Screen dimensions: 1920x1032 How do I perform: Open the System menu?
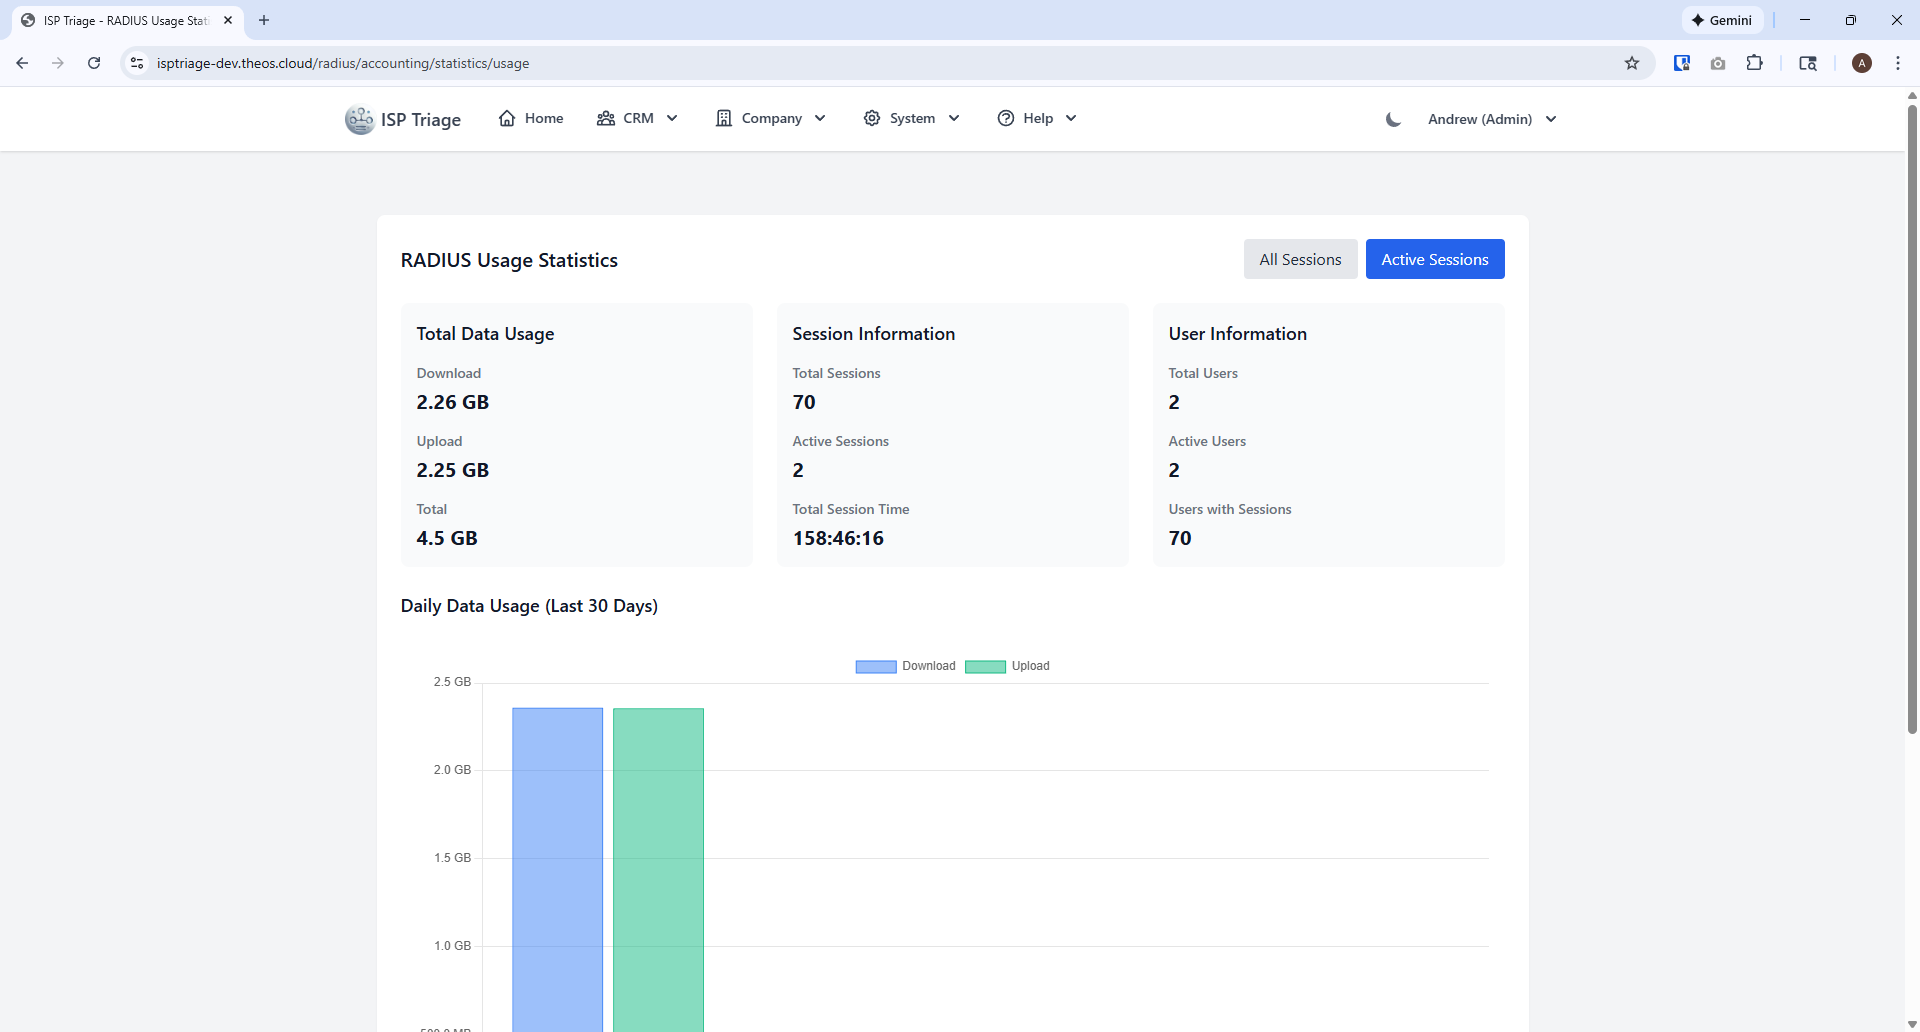pos(912,118)
